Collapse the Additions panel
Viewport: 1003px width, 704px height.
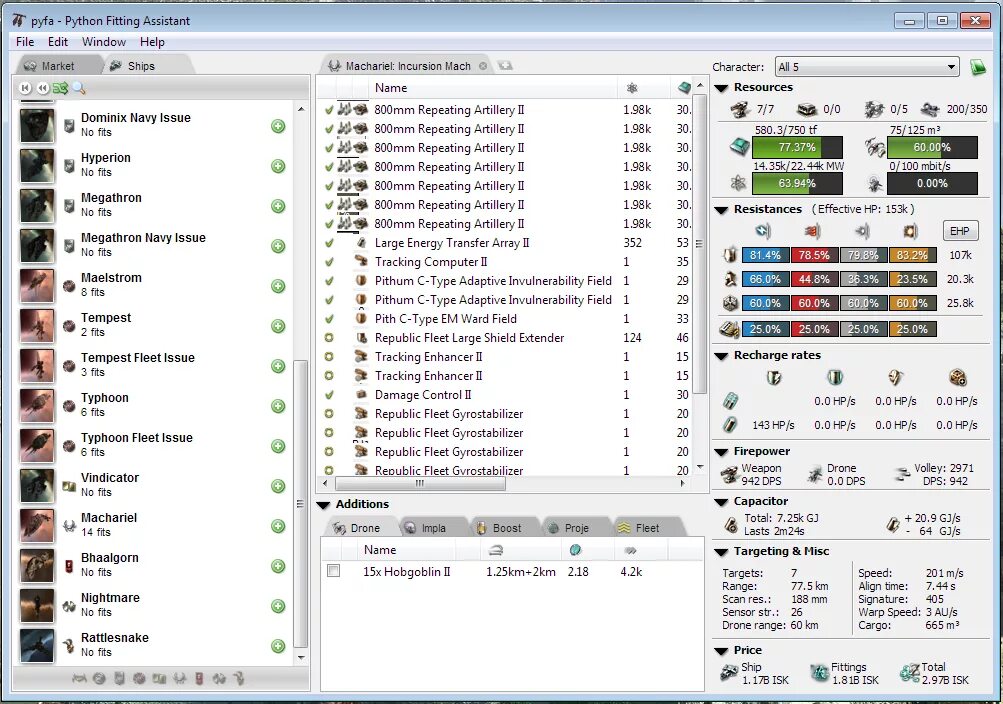[x=323, y=505]
